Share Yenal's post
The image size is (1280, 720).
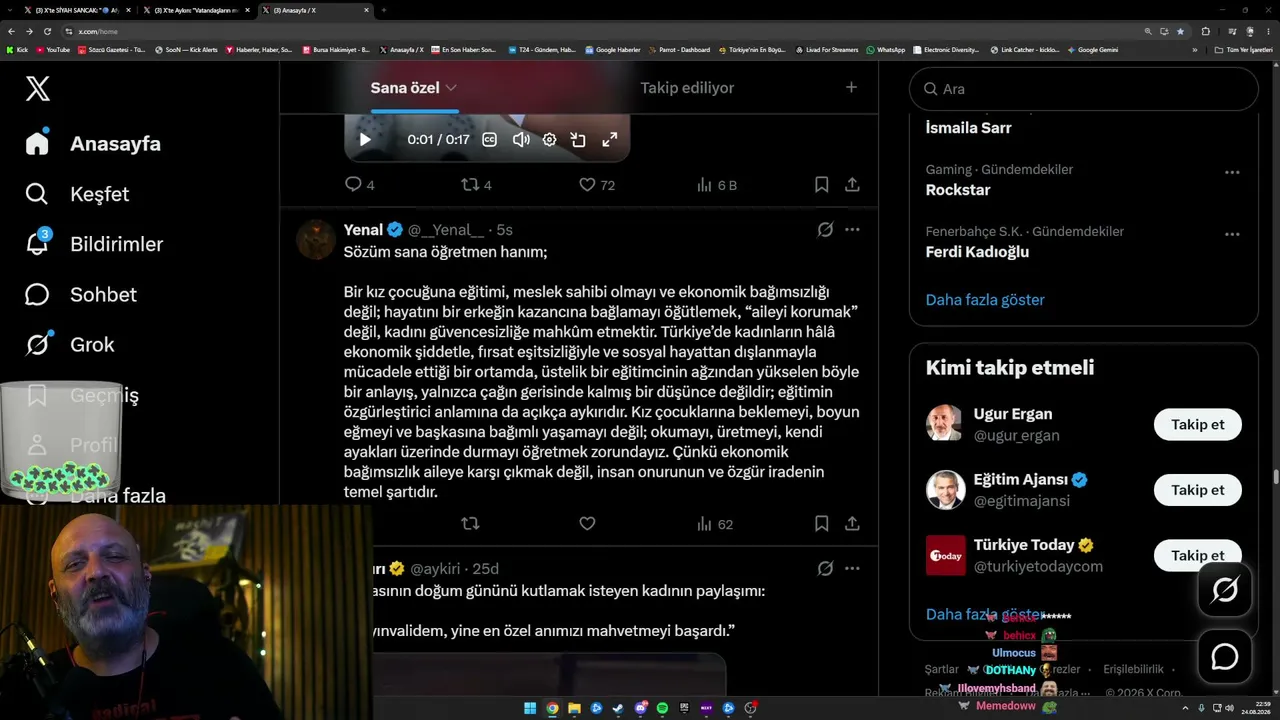pyautogui.click(x=852, y=524)
